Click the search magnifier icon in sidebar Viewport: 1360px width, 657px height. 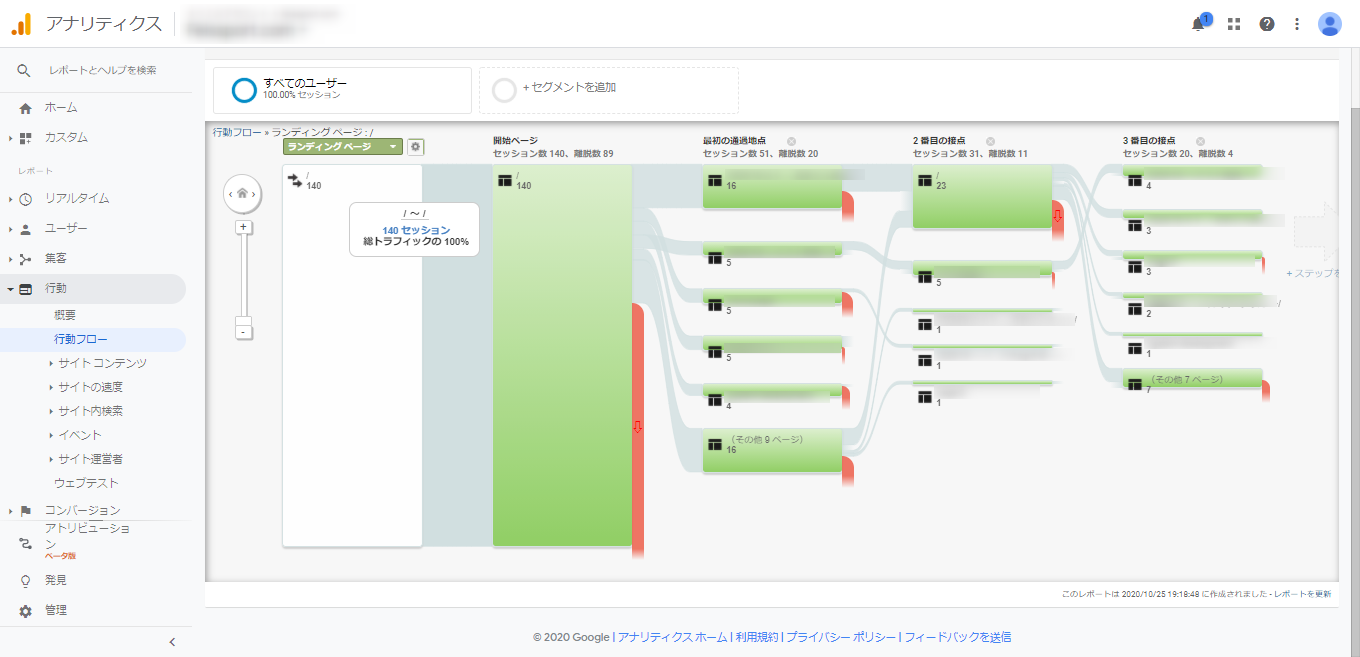[25, 70]
